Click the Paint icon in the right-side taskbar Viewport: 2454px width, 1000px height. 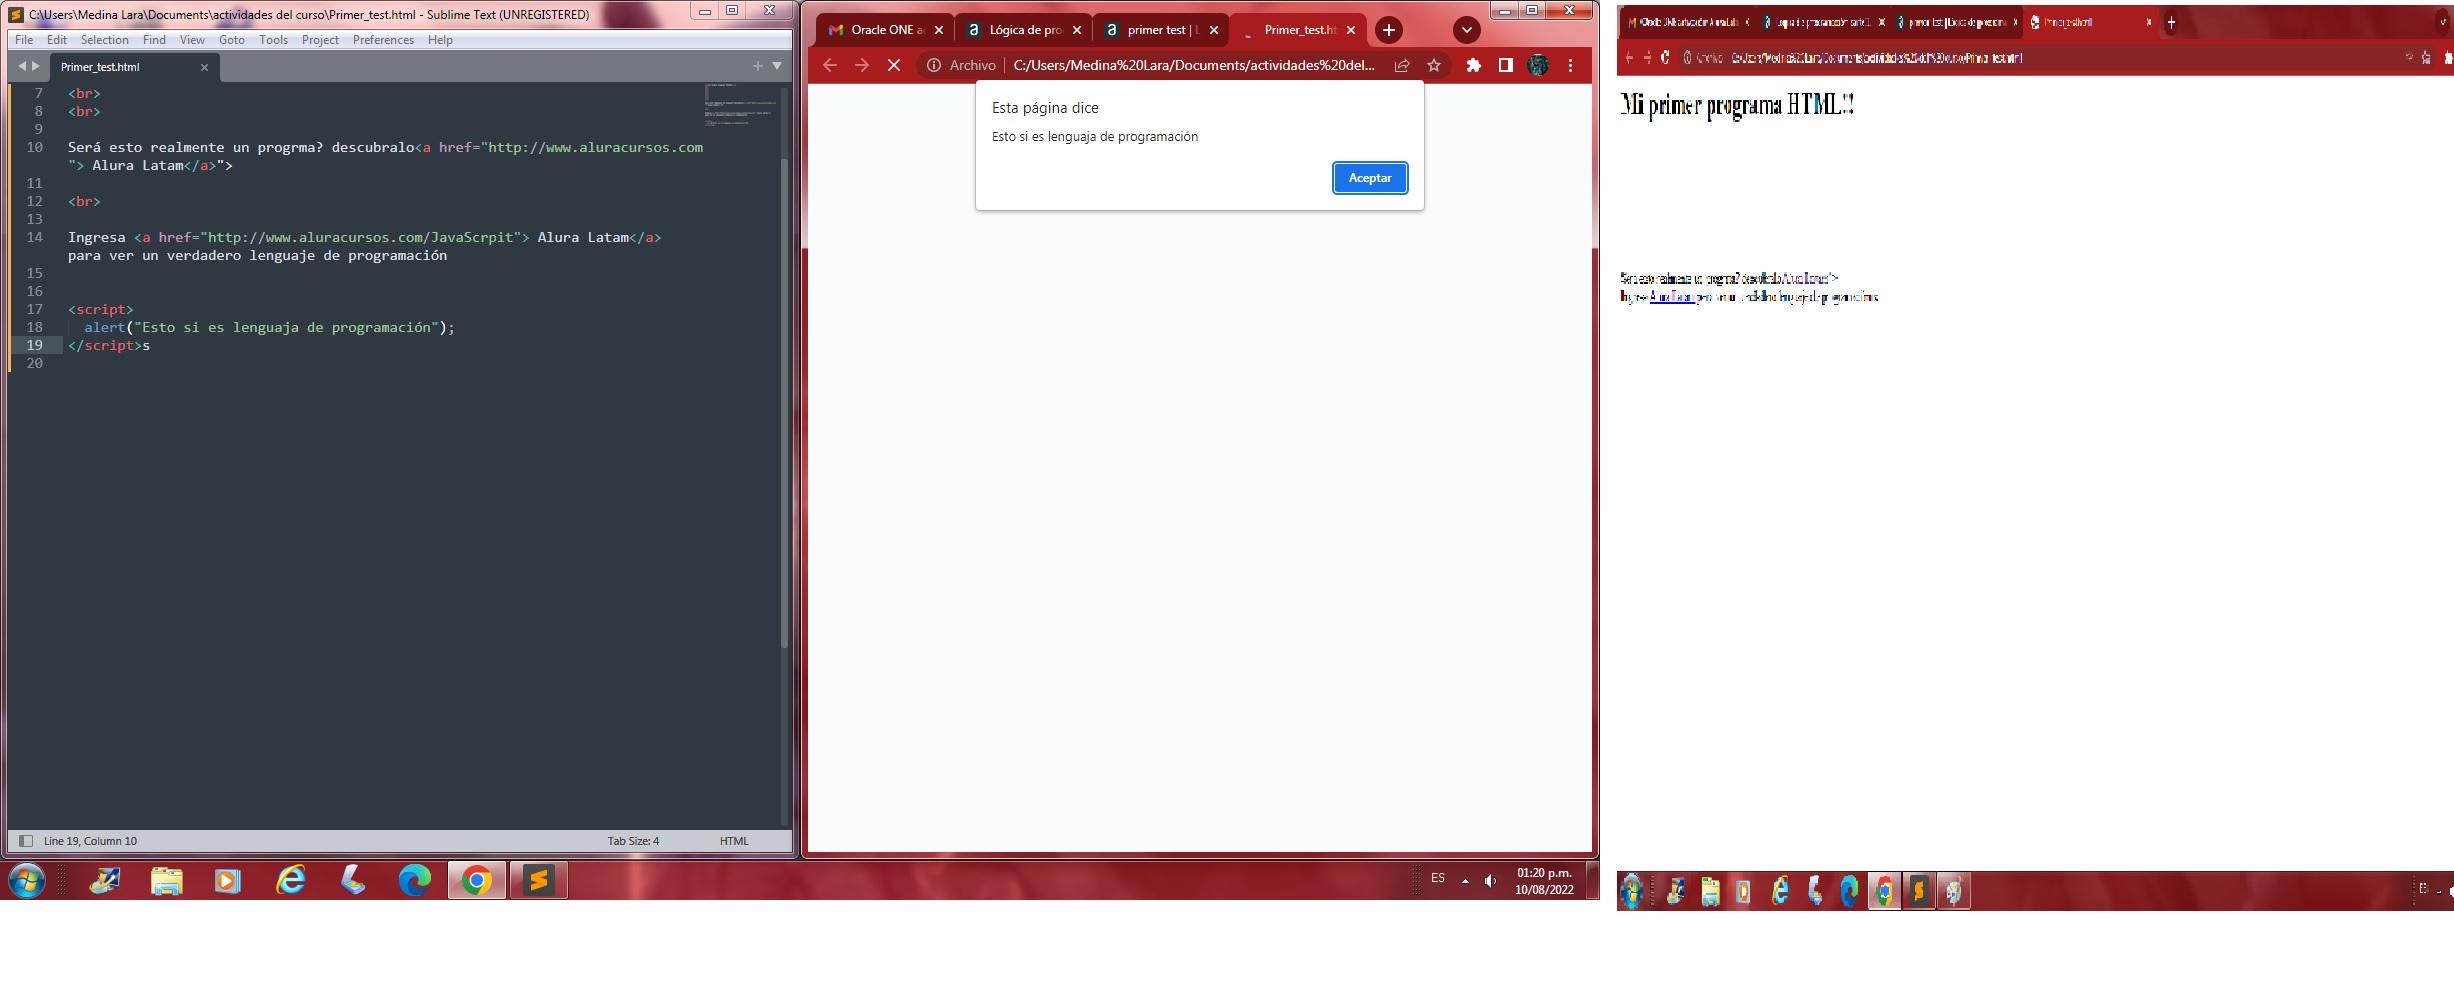tap(1953, 890)
